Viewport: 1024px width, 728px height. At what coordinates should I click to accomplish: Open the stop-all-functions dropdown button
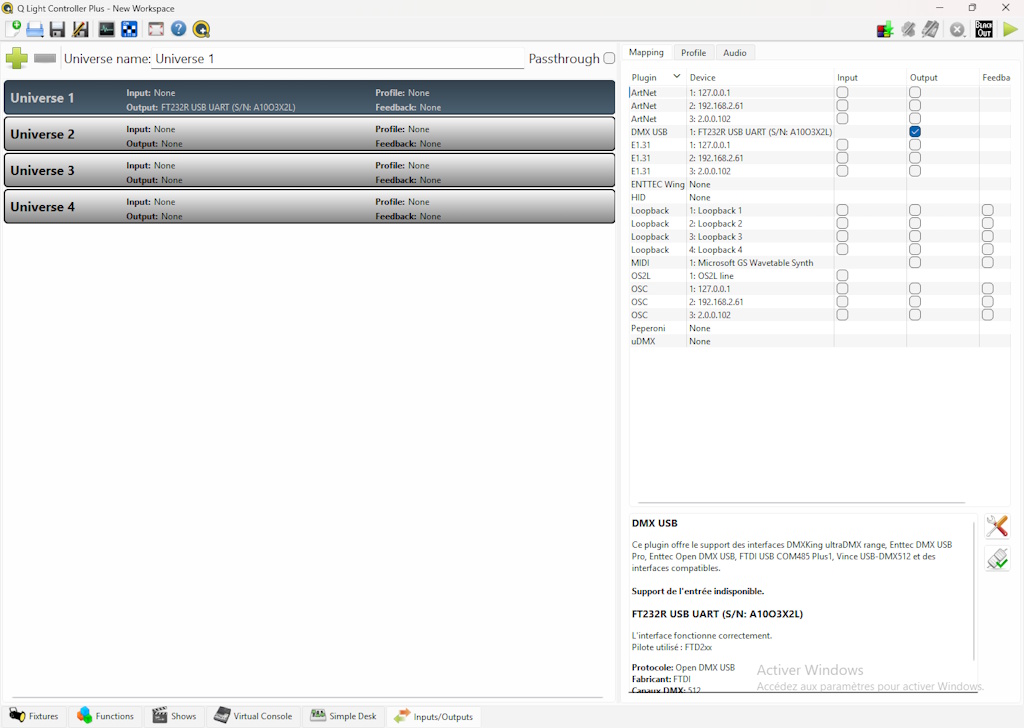957,29
